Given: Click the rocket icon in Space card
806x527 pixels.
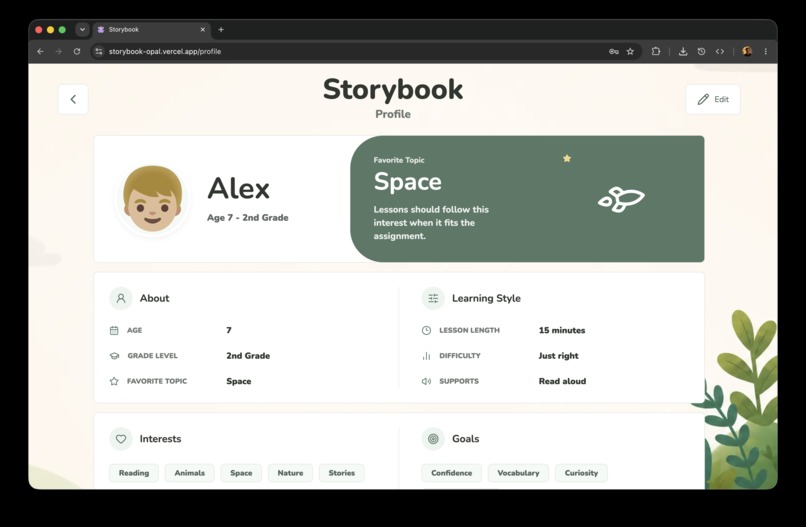Looking at the screenshot, I should (x=621, y=199).
